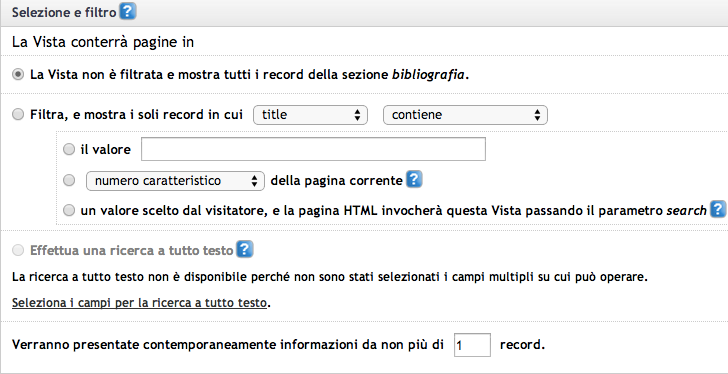Image resolution: width=728 pixels, height=374 pixels.
Task: Select valore scelto dal visitatore radio
Action: click(69, 210)
